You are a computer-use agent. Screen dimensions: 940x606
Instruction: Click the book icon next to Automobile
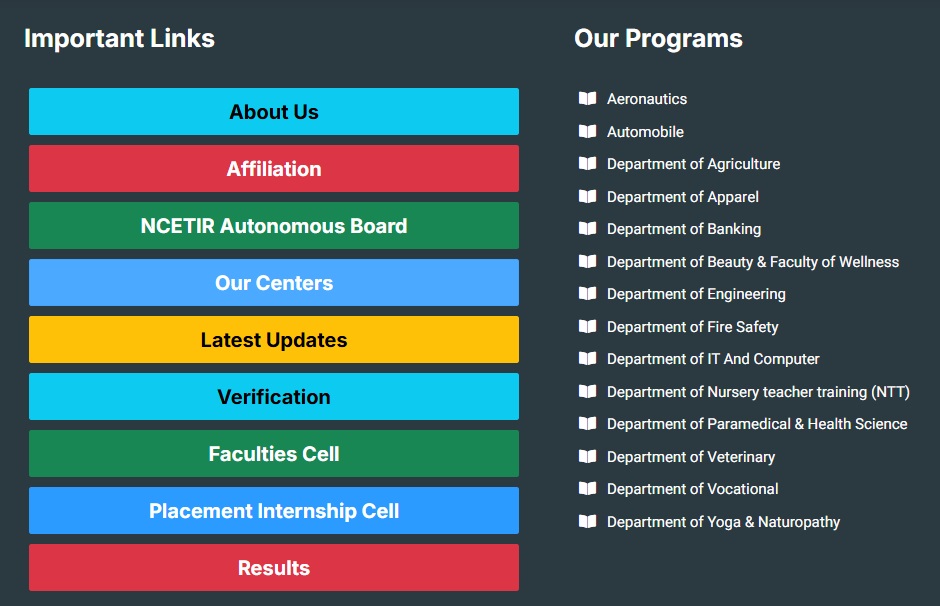click(588, 131)
